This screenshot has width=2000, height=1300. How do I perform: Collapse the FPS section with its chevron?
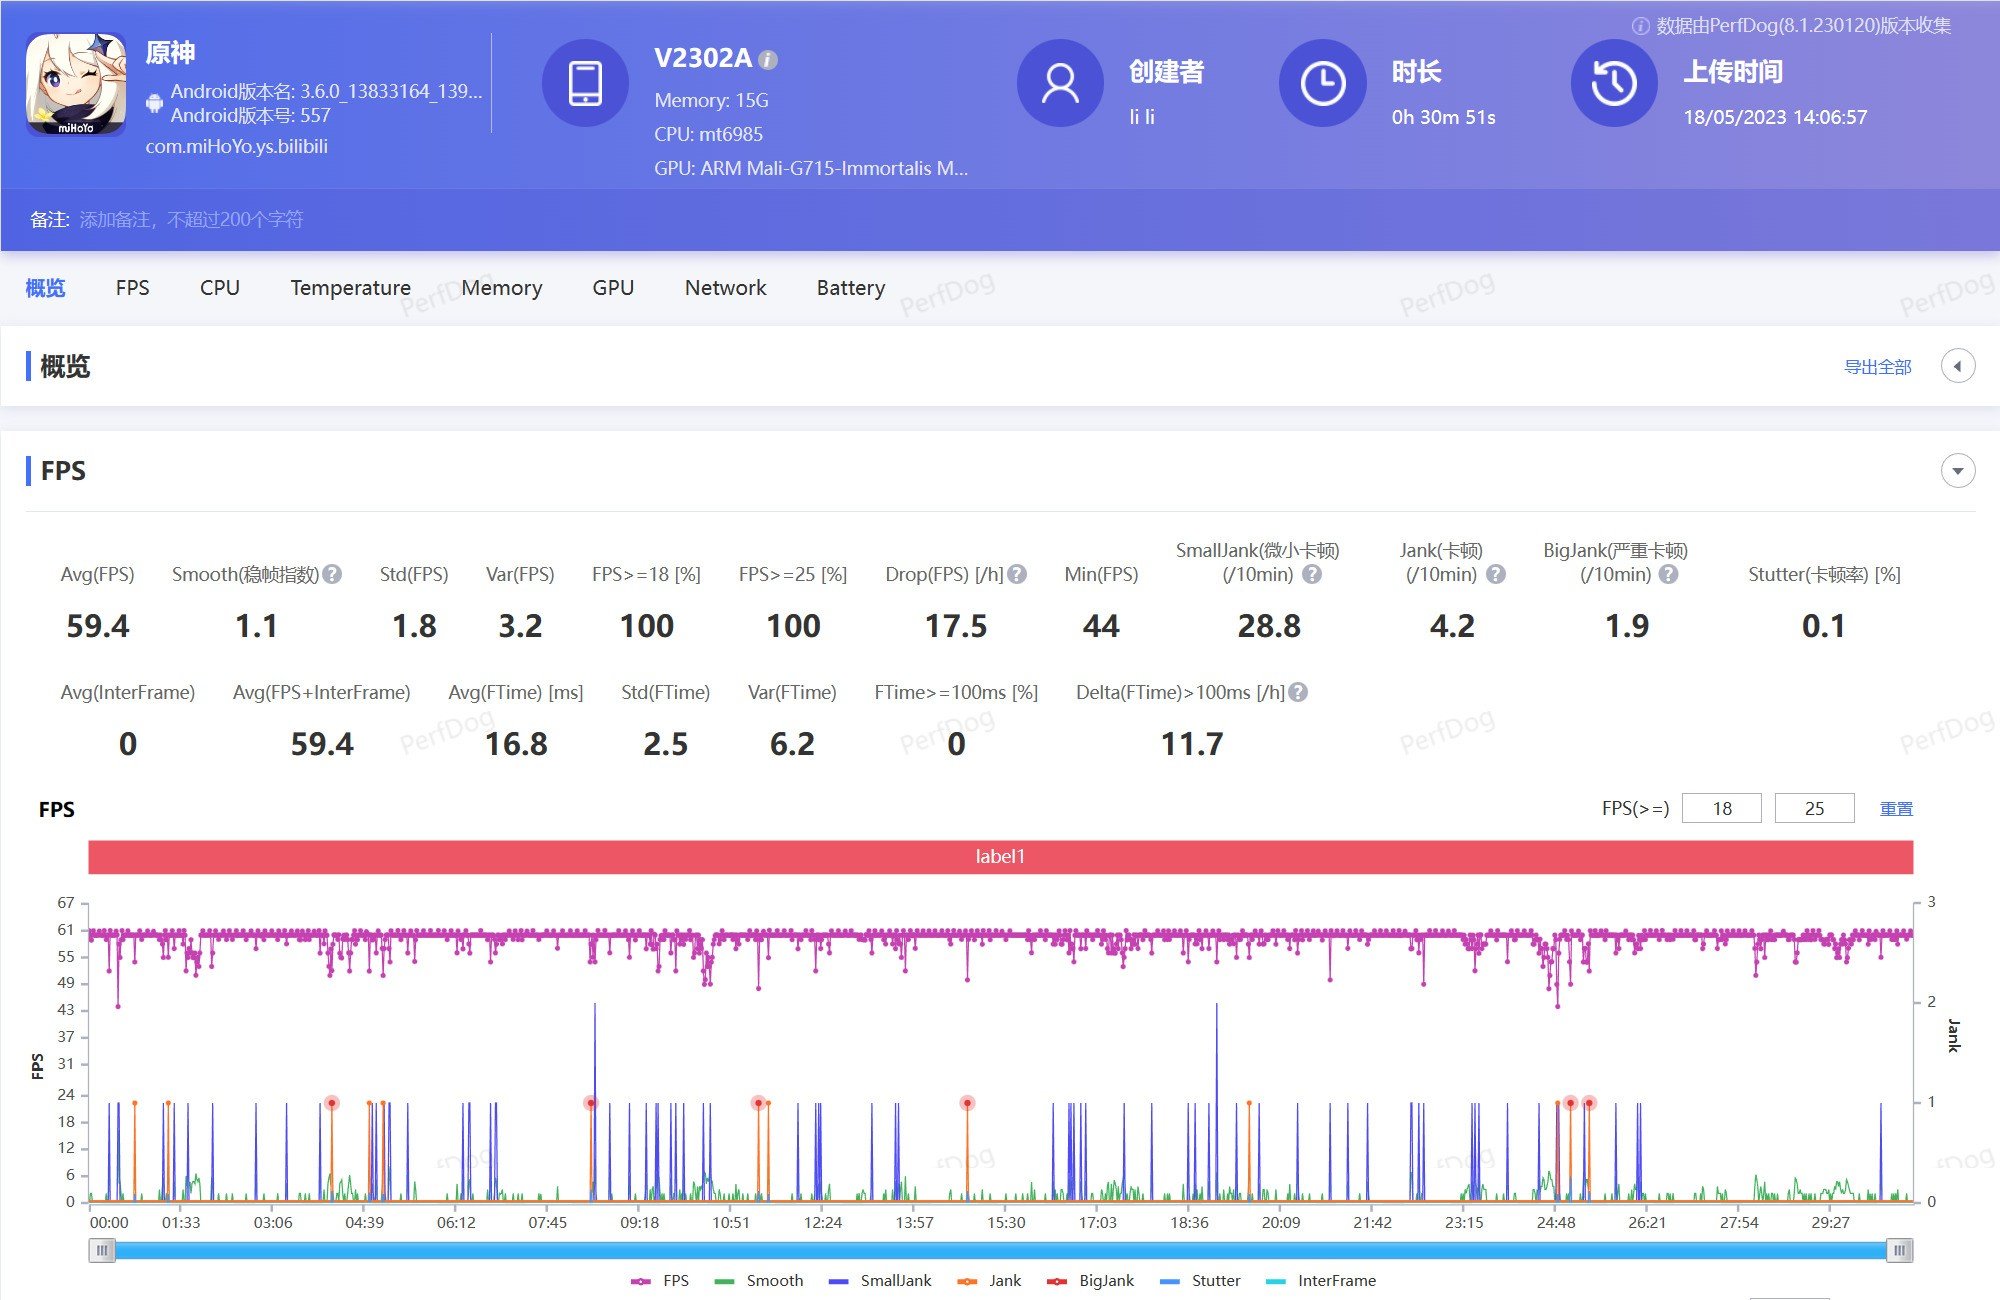[x=1958, y=470]
